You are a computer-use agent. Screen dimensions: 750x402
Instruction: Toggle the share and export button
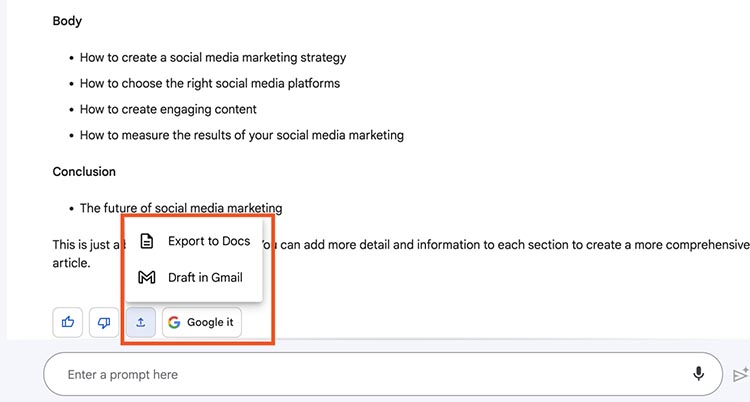pos(141,323)
